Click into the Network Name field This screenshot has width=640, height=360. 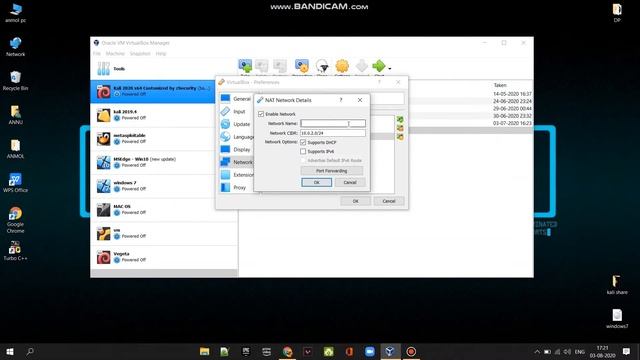333,123
